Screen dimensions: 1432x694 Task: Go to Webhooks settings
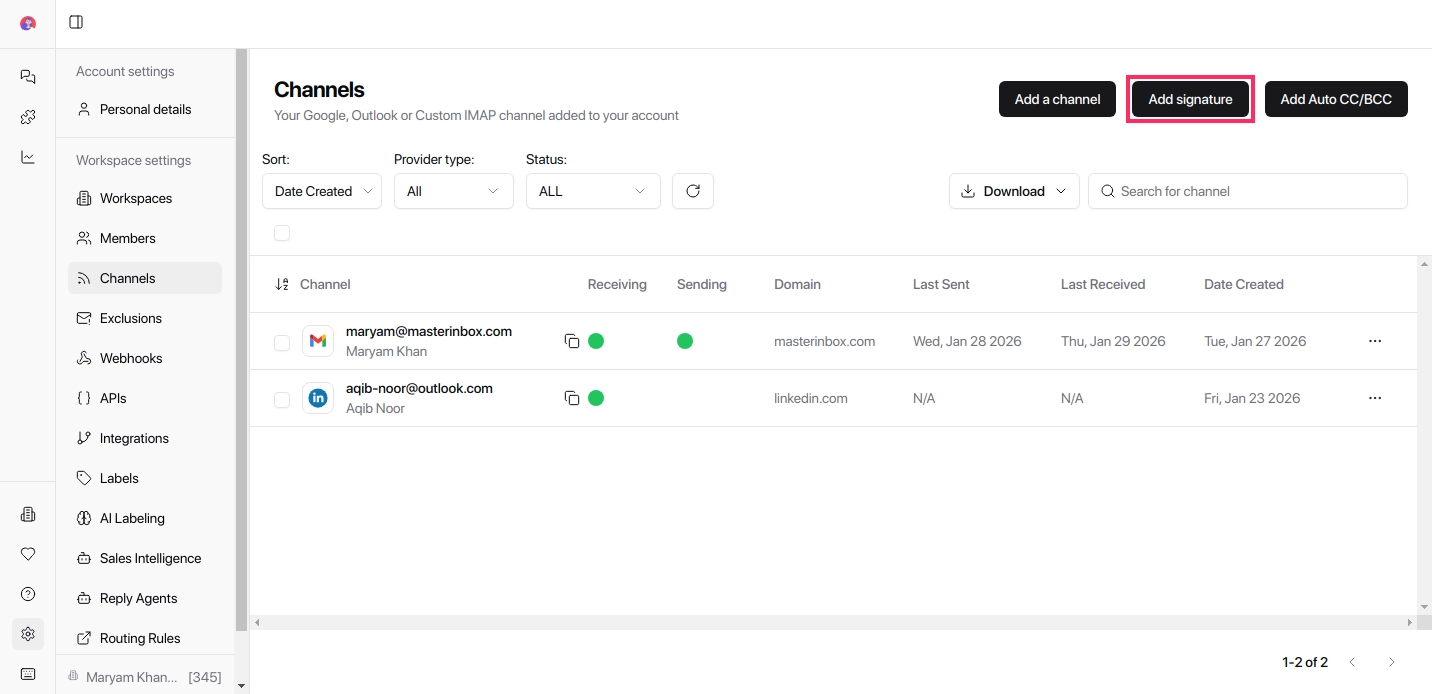tap(130, 358)
